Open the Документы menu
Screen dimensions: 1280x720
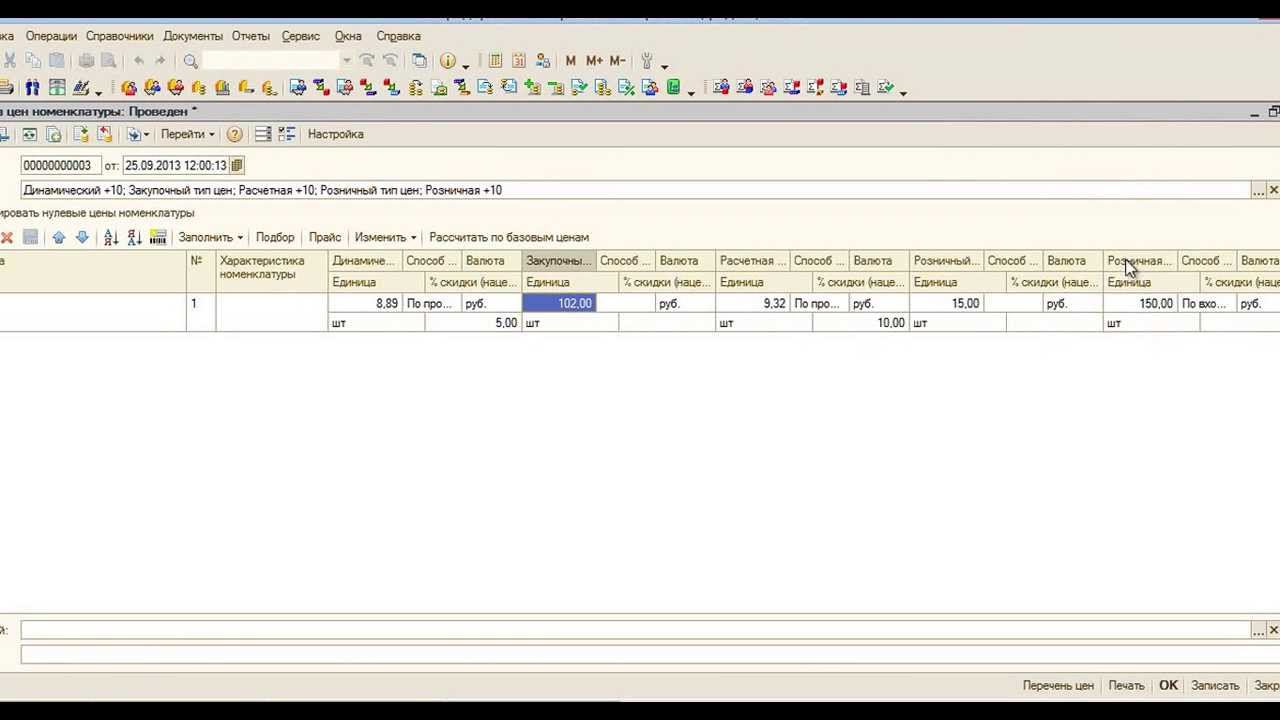click(x=193, y=36)
